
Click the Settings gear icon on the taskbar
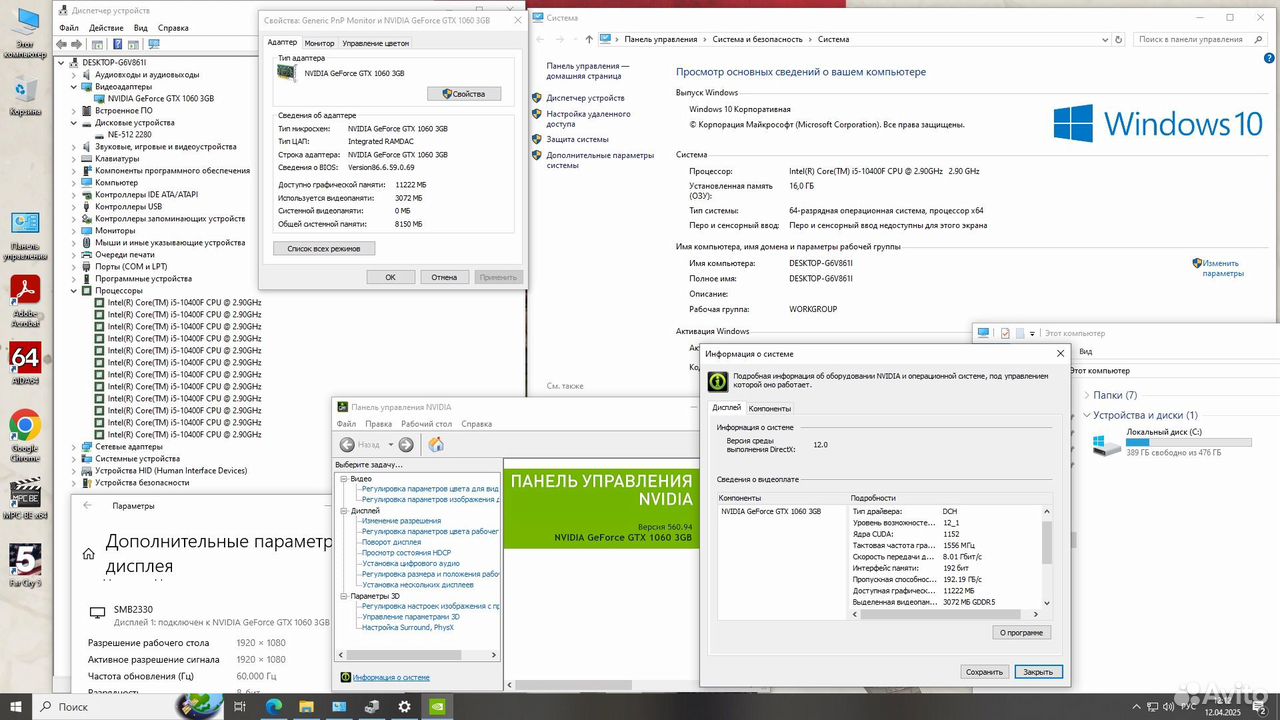tap(404, 706)
